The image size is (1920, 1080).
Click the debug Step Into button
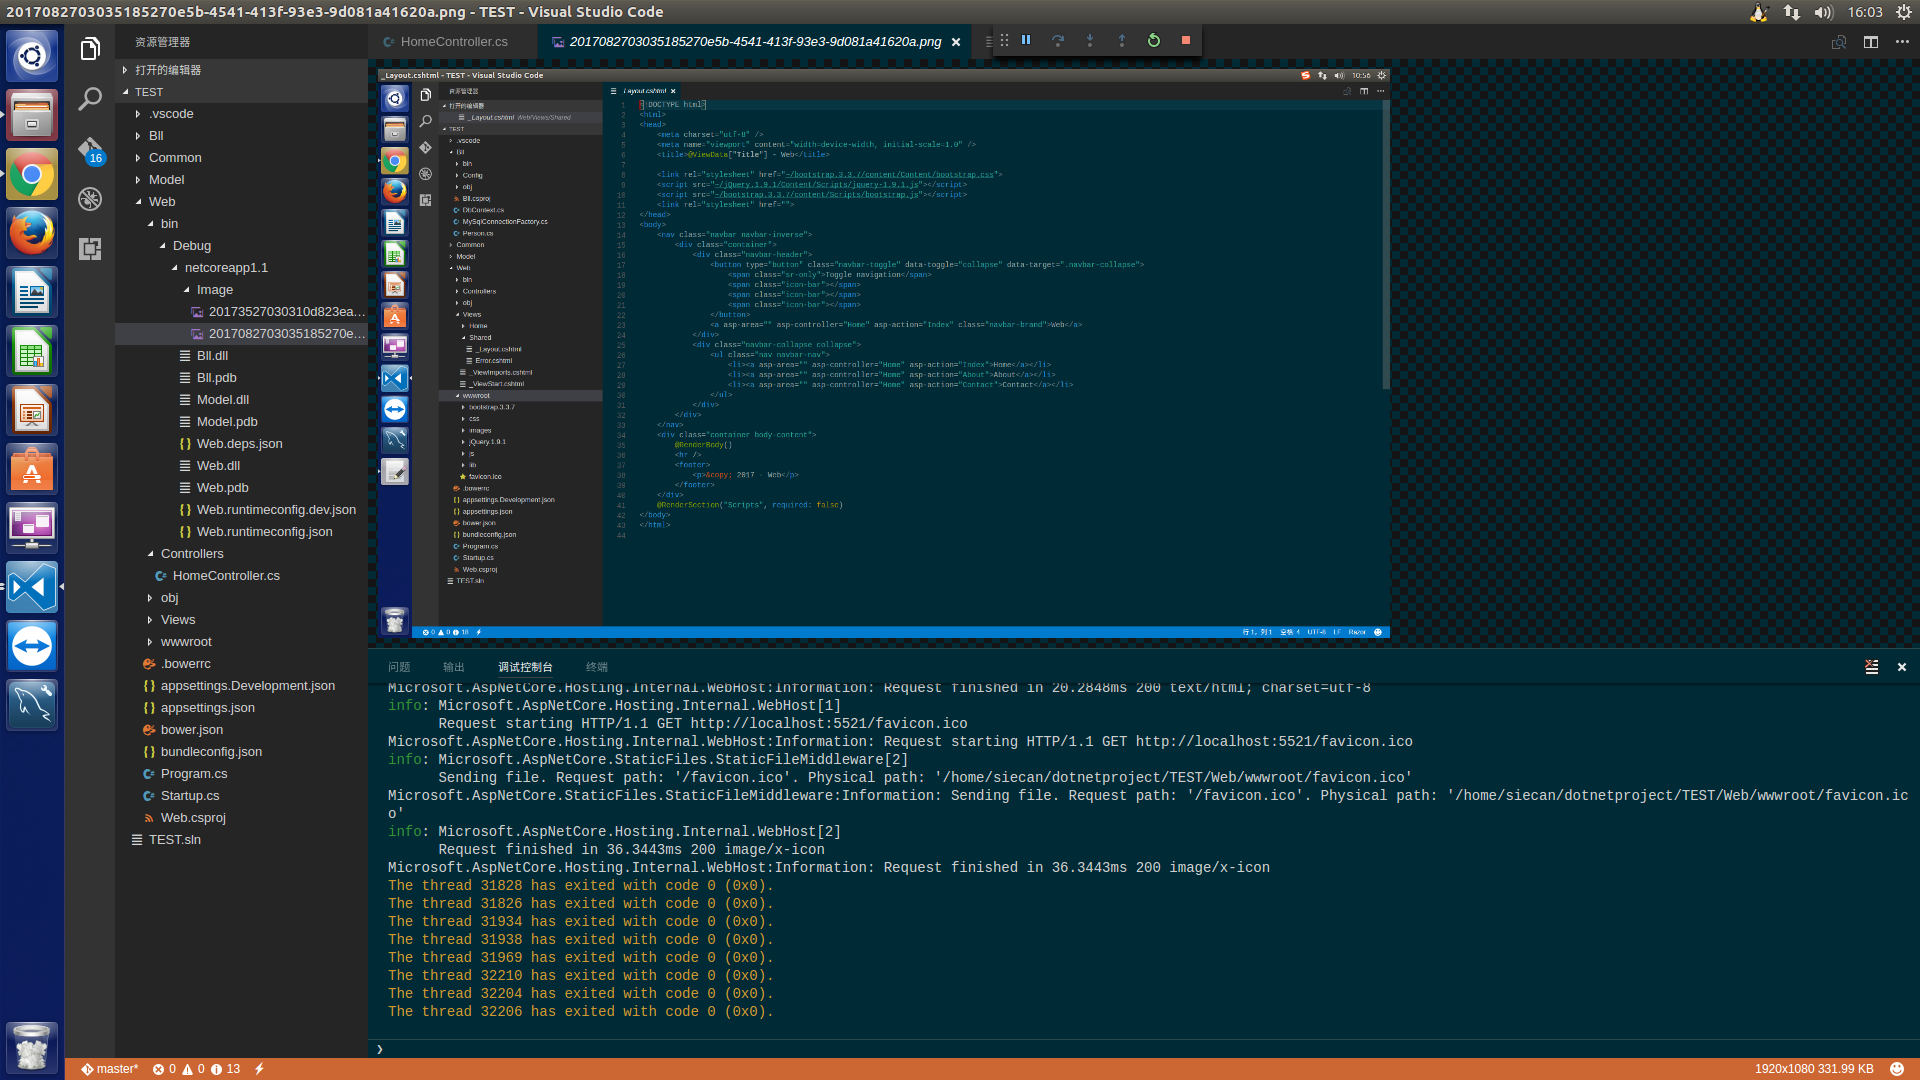coord(1090,41)
